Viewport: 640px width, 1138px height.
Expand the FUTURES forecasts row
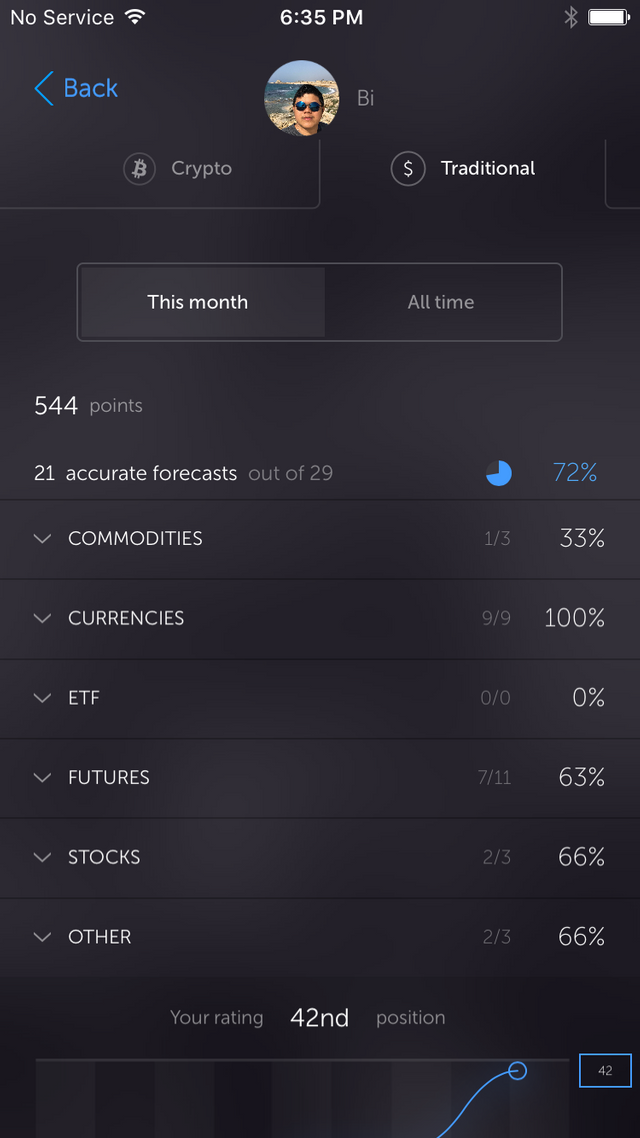[x=320, y=778]
